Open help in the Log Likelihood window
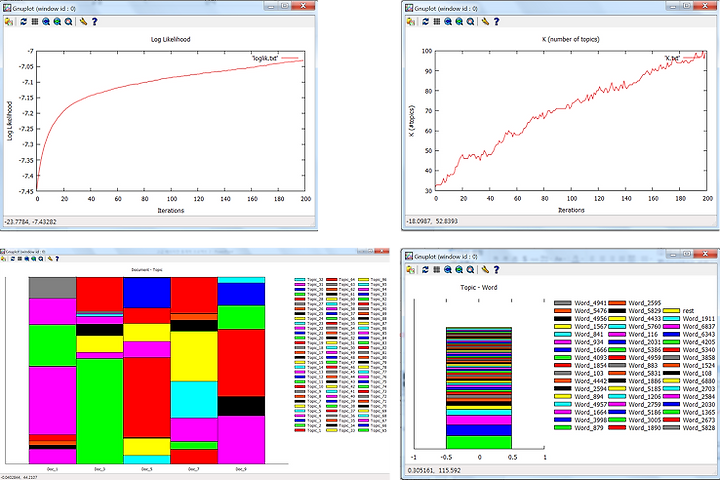 (x=95, y=22)
